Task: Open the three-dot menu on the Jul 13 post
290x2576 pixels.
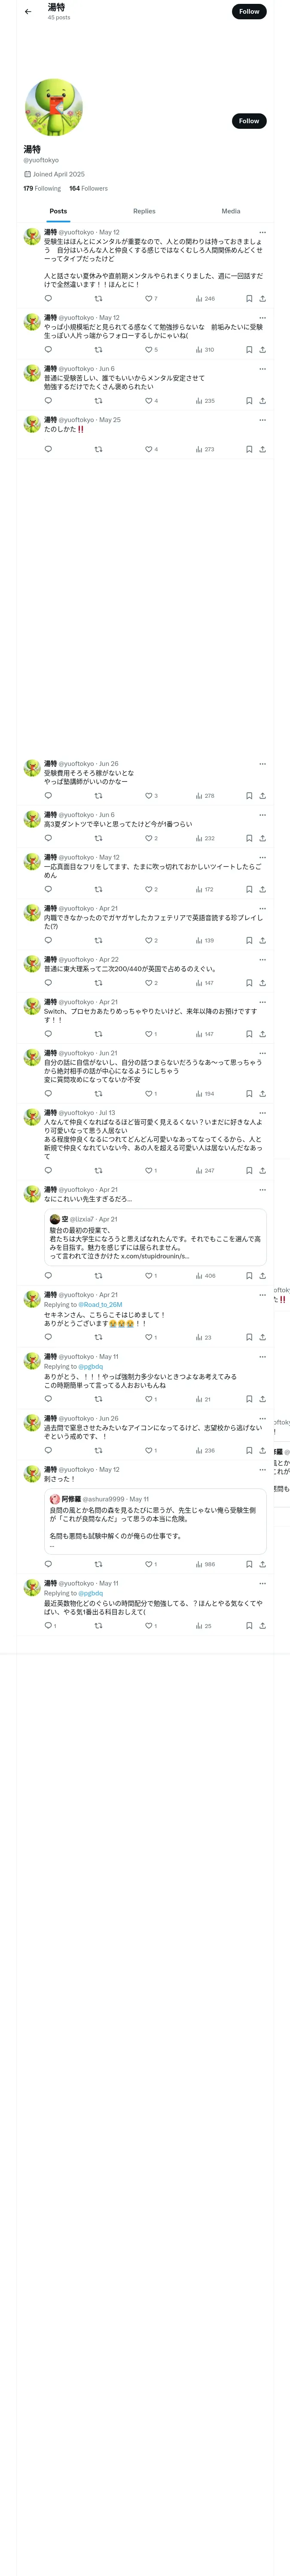Action: pyautogui.click(x=262, y=1112)
